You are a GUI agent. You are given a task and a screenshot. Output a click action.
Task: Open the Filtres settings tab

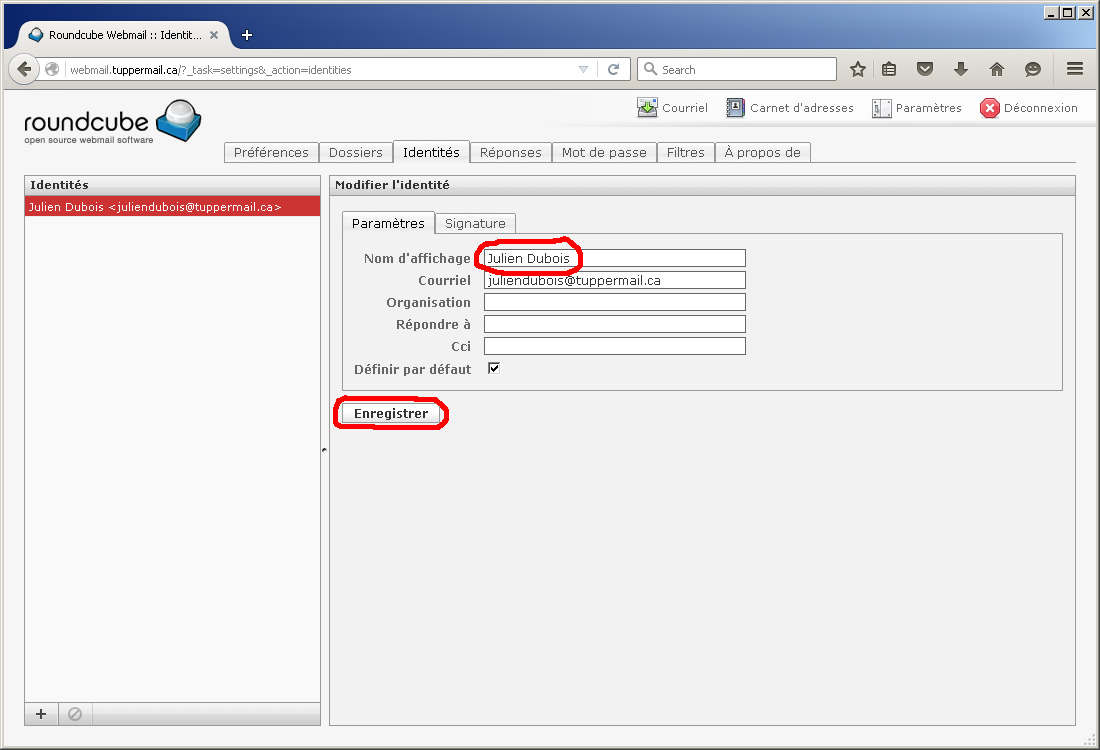tap(685, 152)
